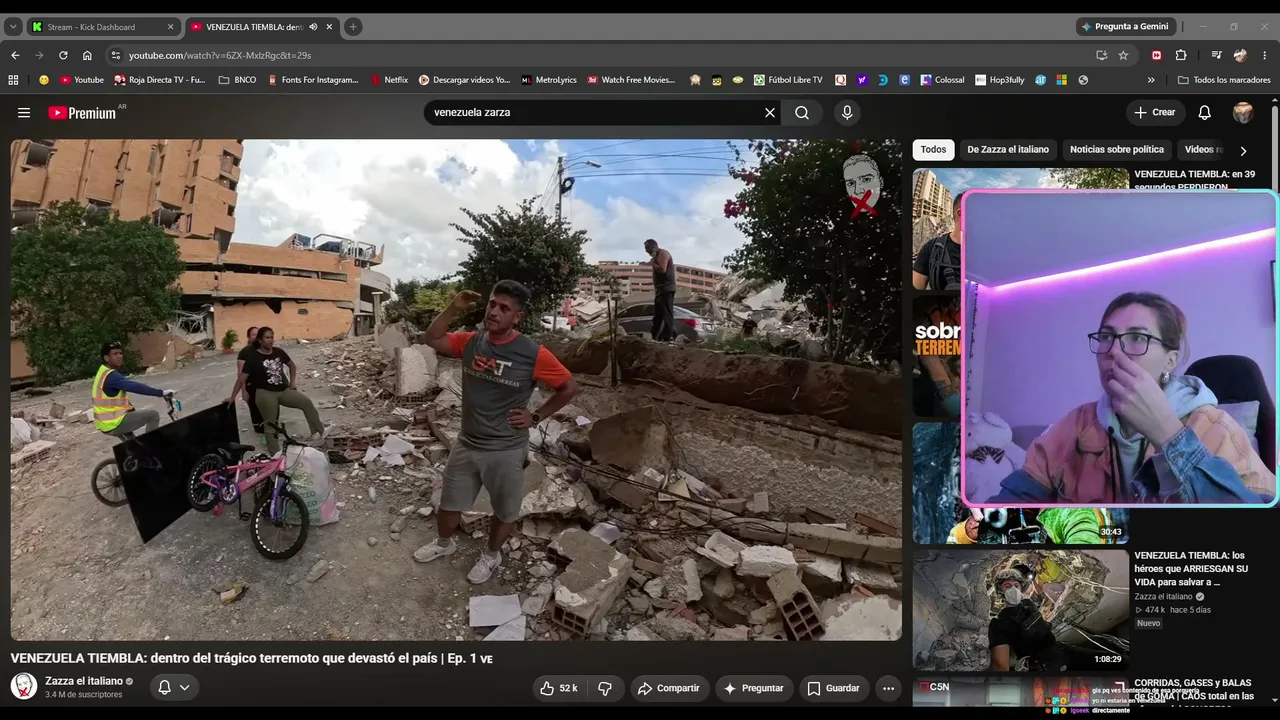1280x720 pixels.
Task: Open the Todos los marcadores folder
Action: pyautogui.click(x=1224, y=80)
